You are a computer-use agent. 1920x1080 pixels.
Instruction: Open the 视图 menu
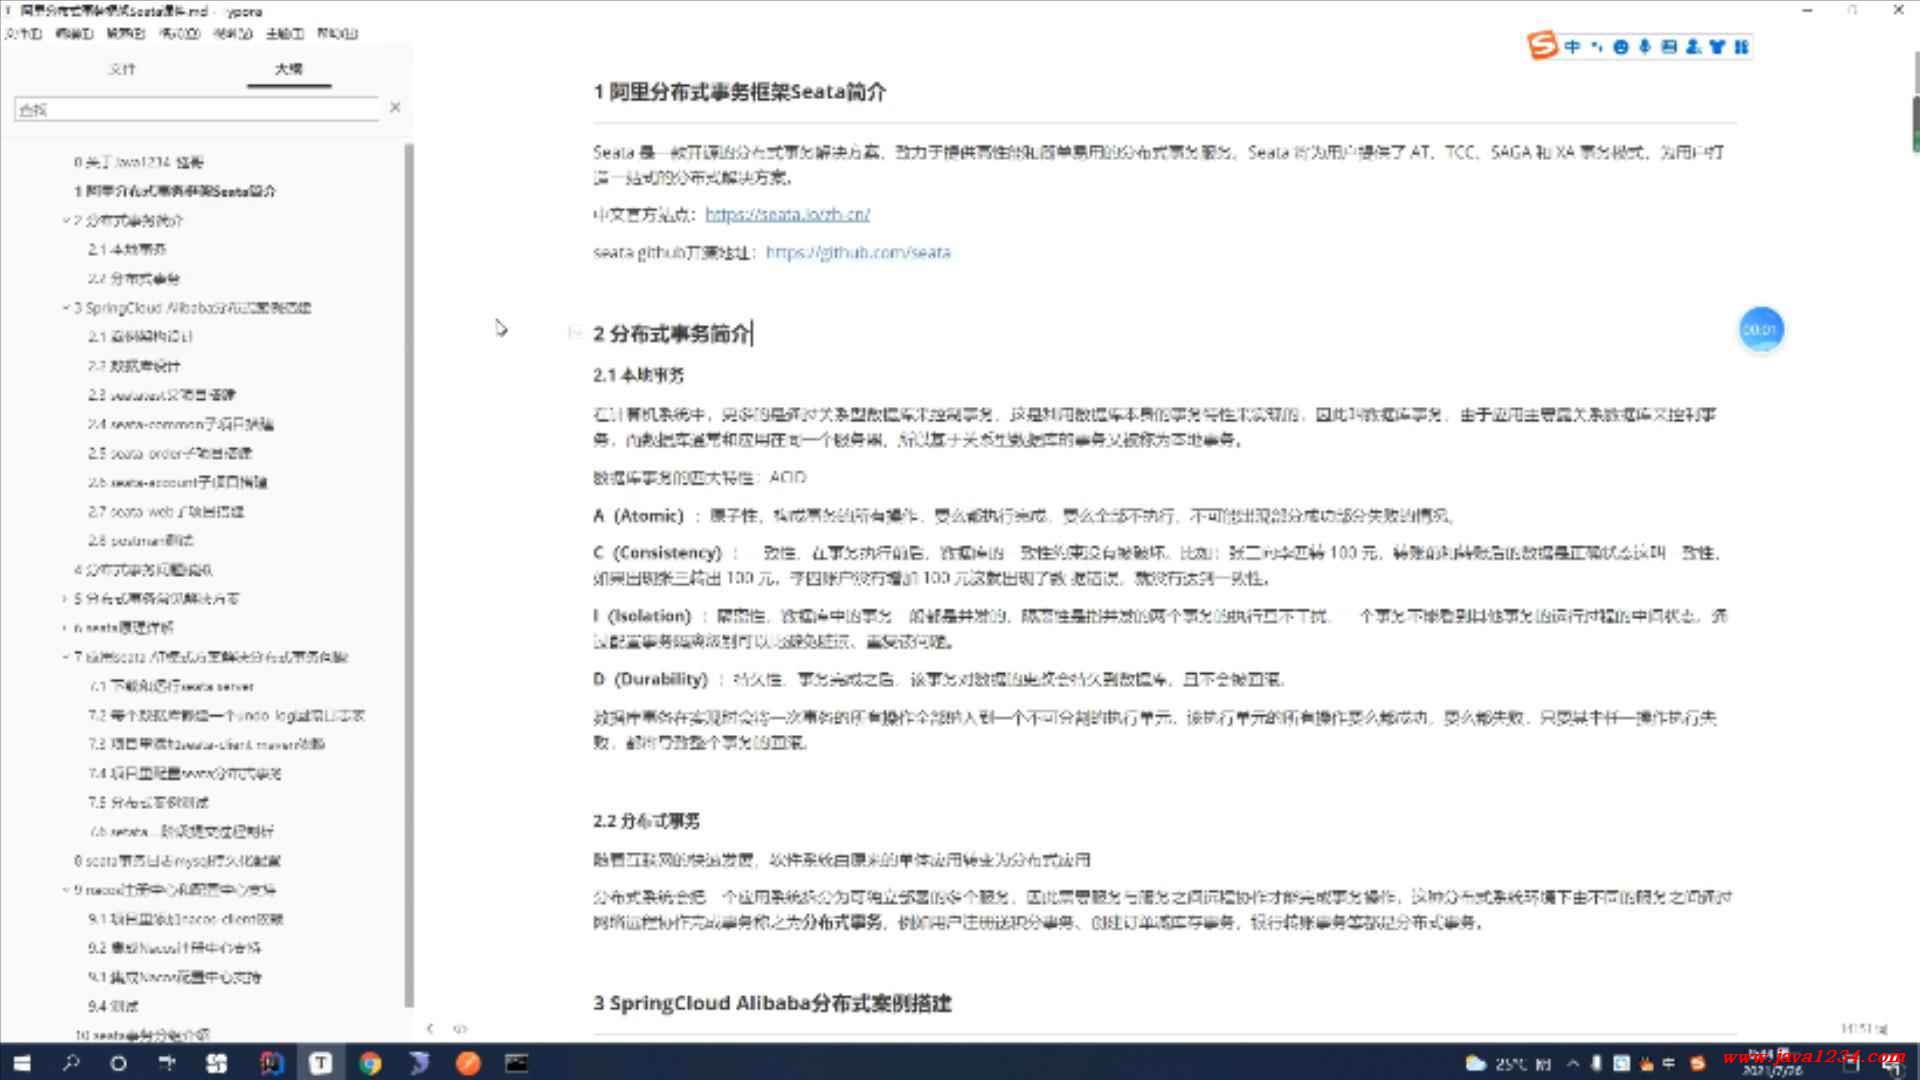(x=233, y=33)
